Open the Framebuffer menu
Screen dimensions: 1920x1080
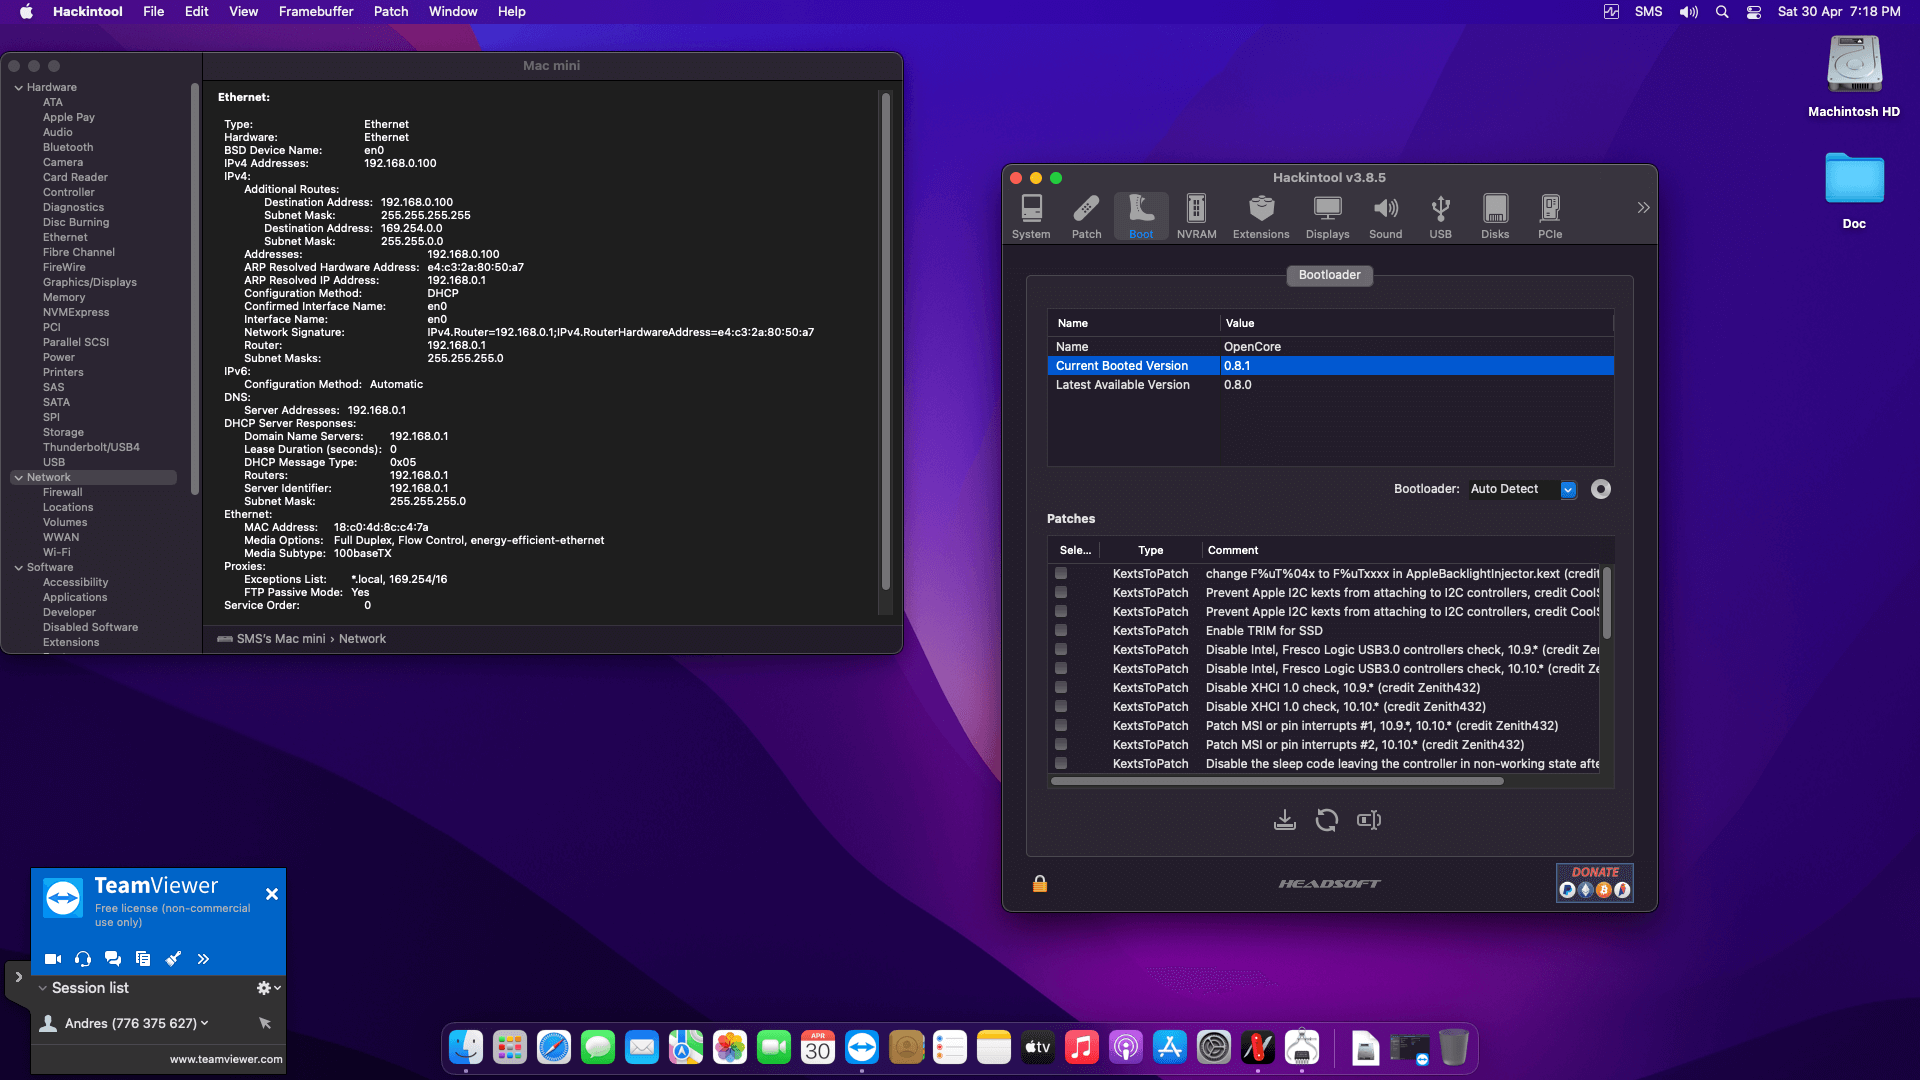[316, 11]
